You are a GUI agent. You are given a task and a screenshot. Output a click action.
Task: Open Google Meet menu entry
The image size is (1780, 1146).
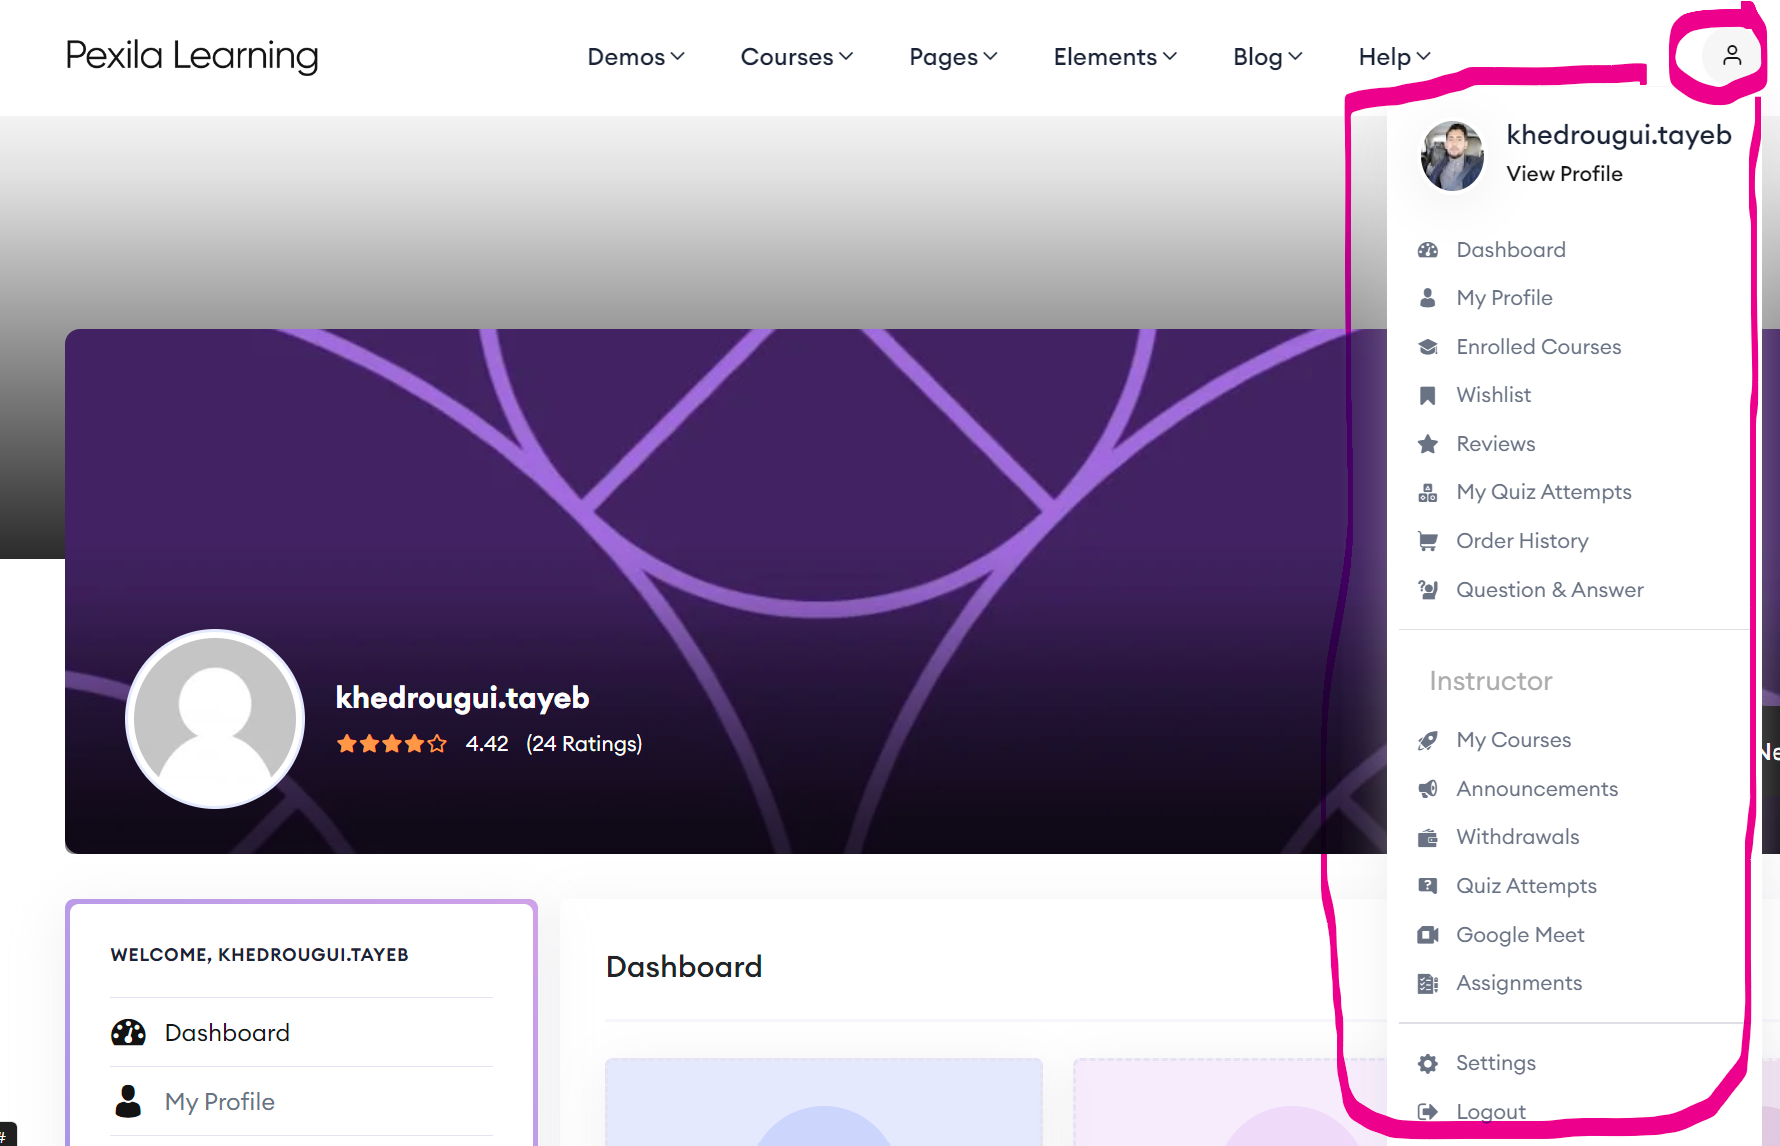click(1520, 935)
